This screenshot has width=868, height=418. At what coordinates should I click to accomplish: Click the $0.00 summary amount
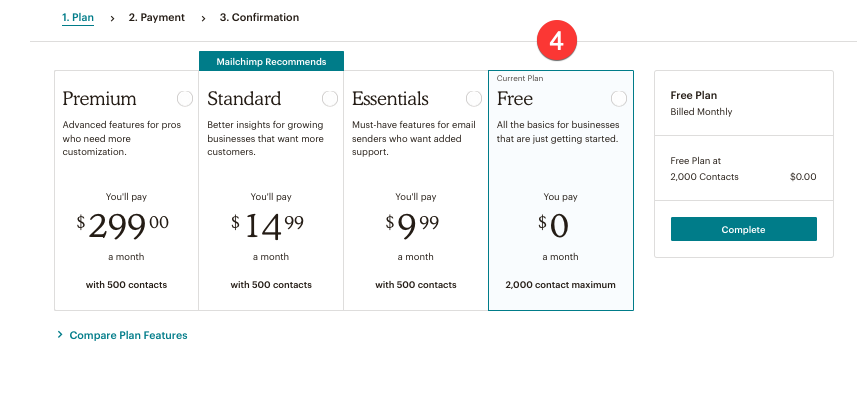[x=803, y=177]
